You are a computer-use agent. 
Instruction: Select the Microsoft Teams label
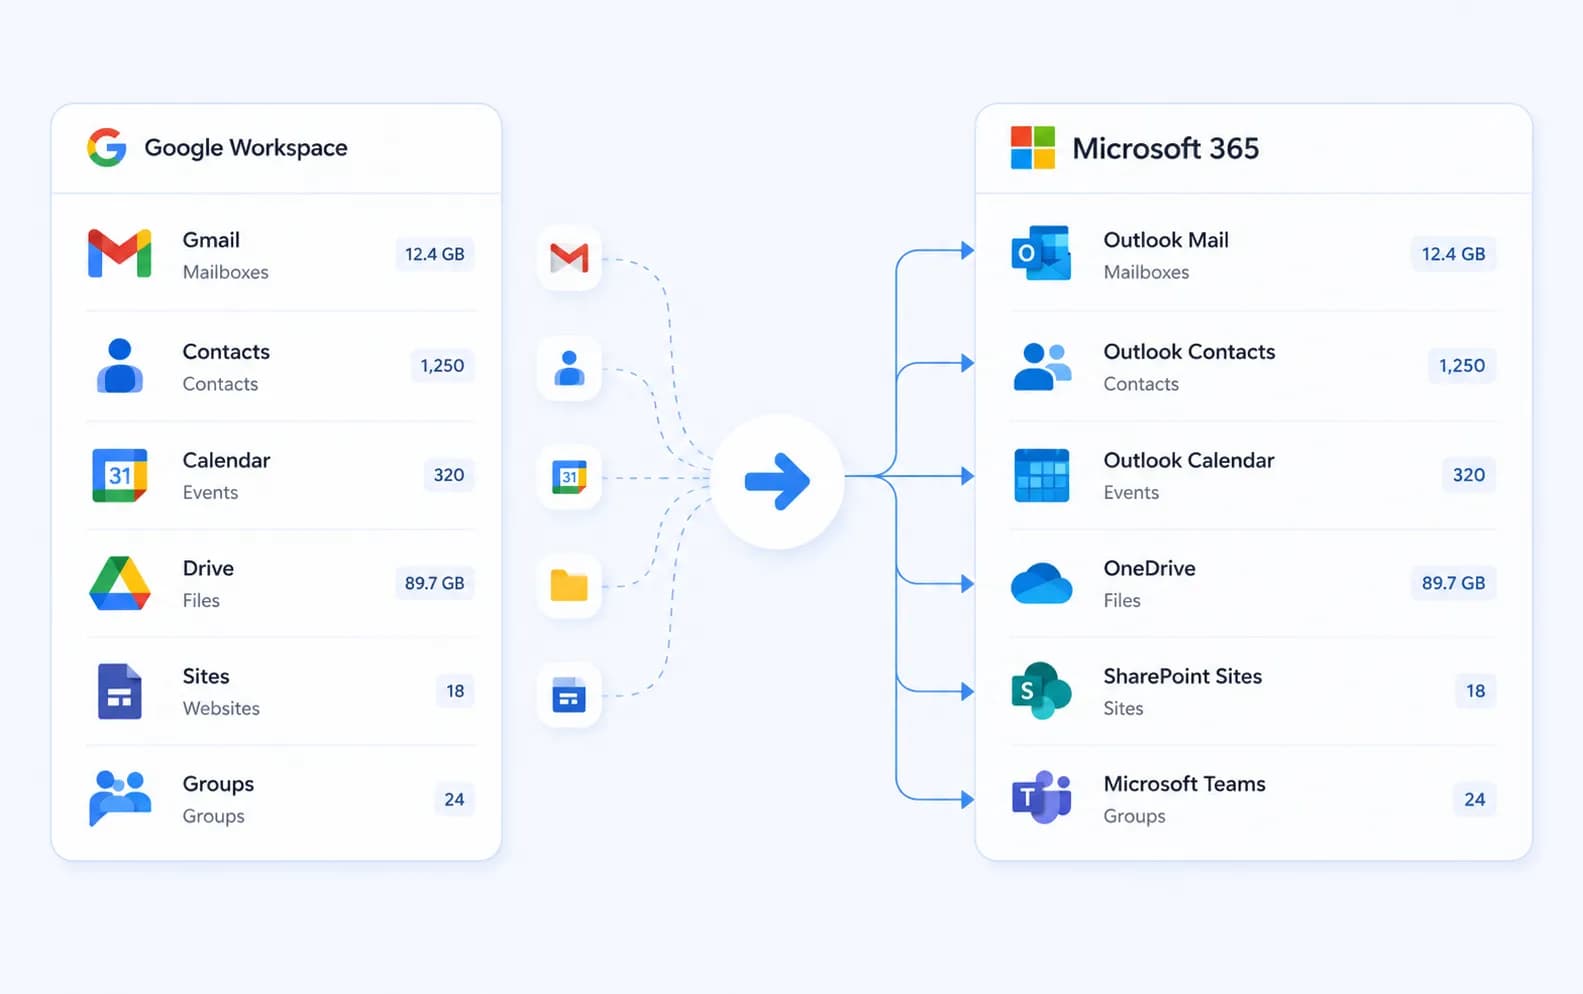point(1184,784)
